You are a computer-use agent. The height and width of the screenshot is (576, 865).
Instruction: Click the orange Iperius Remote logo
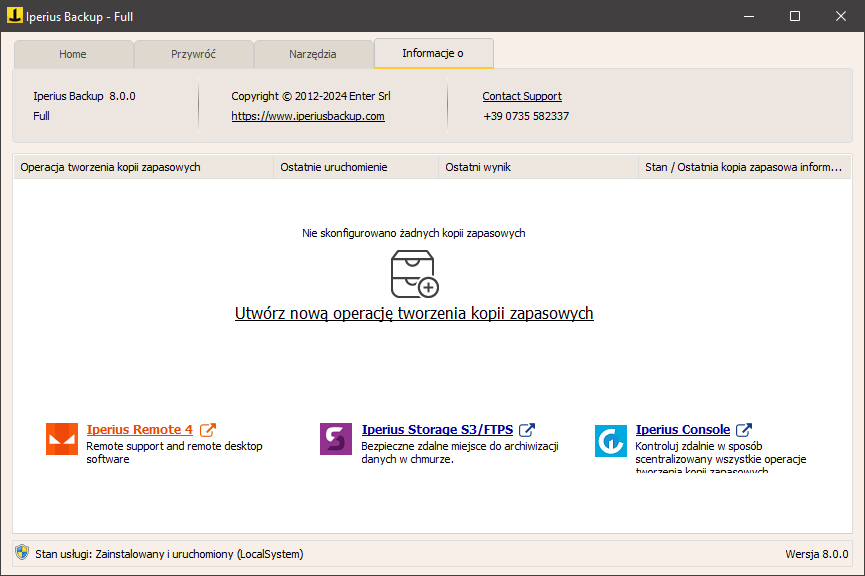[x=62, y=439]
